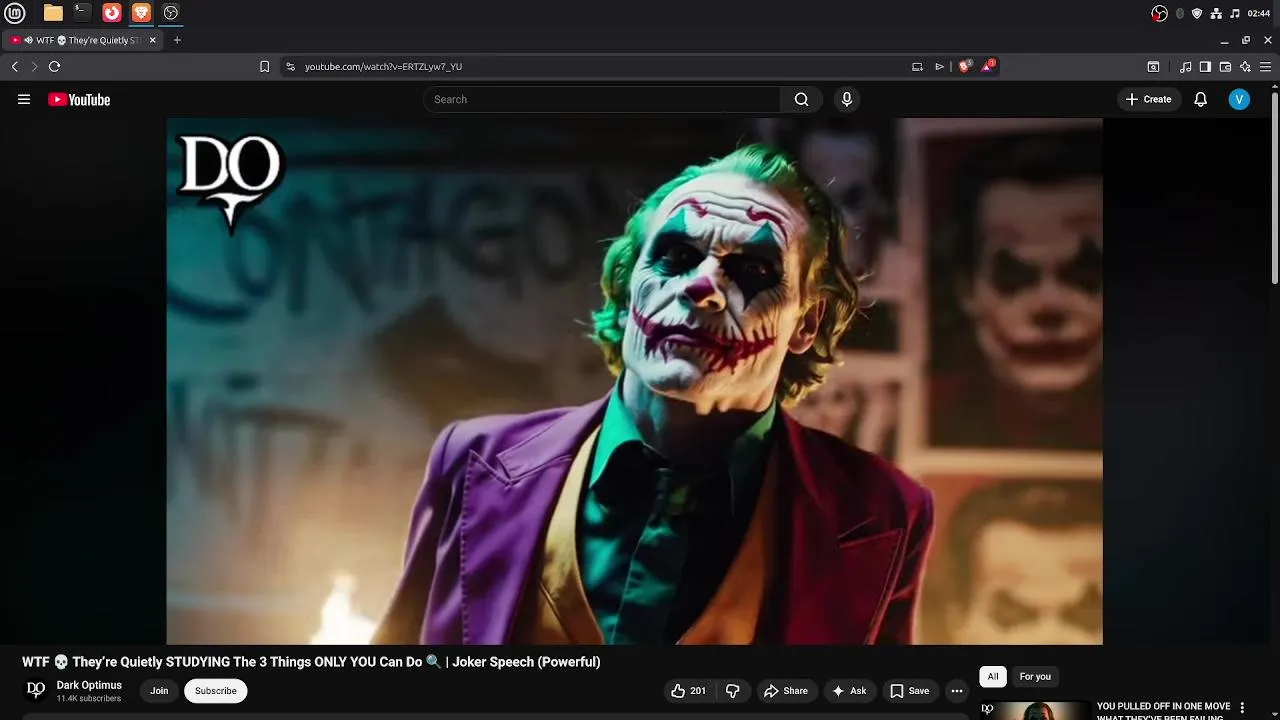This screenshot has height=720, width=1280.
Task: Share this video
Action: coord(786,691)
